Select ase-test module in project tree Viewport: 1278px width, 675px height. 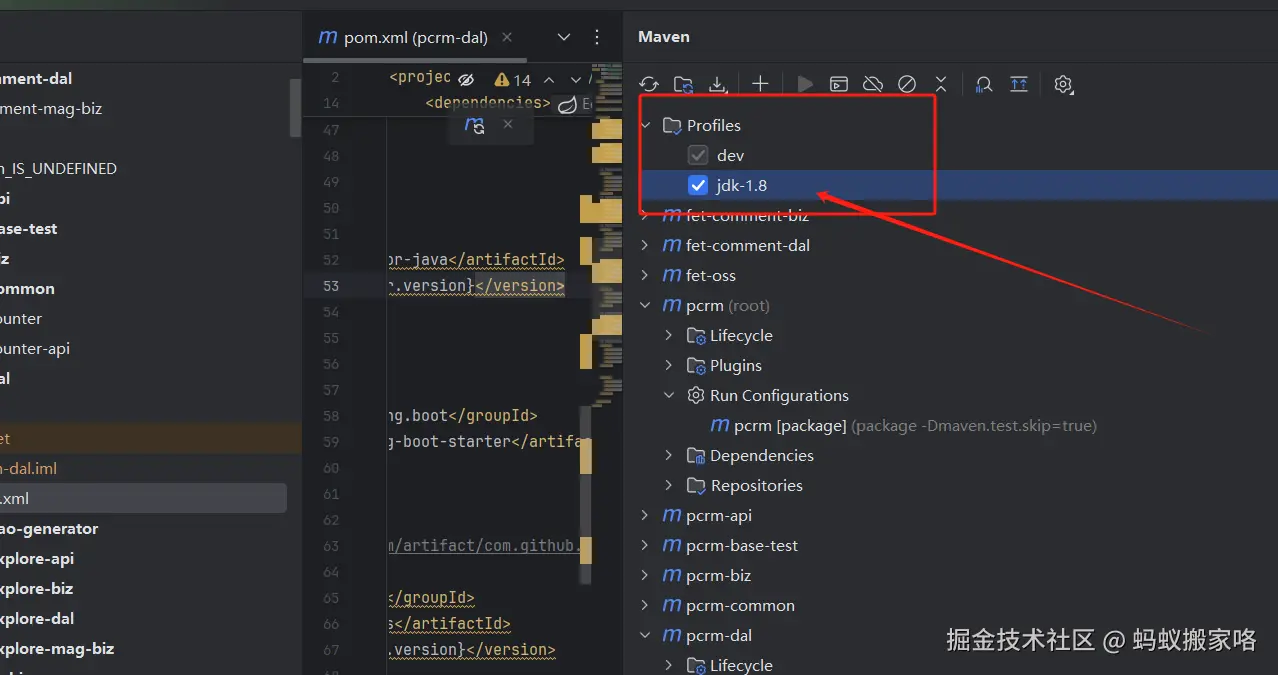29,228
